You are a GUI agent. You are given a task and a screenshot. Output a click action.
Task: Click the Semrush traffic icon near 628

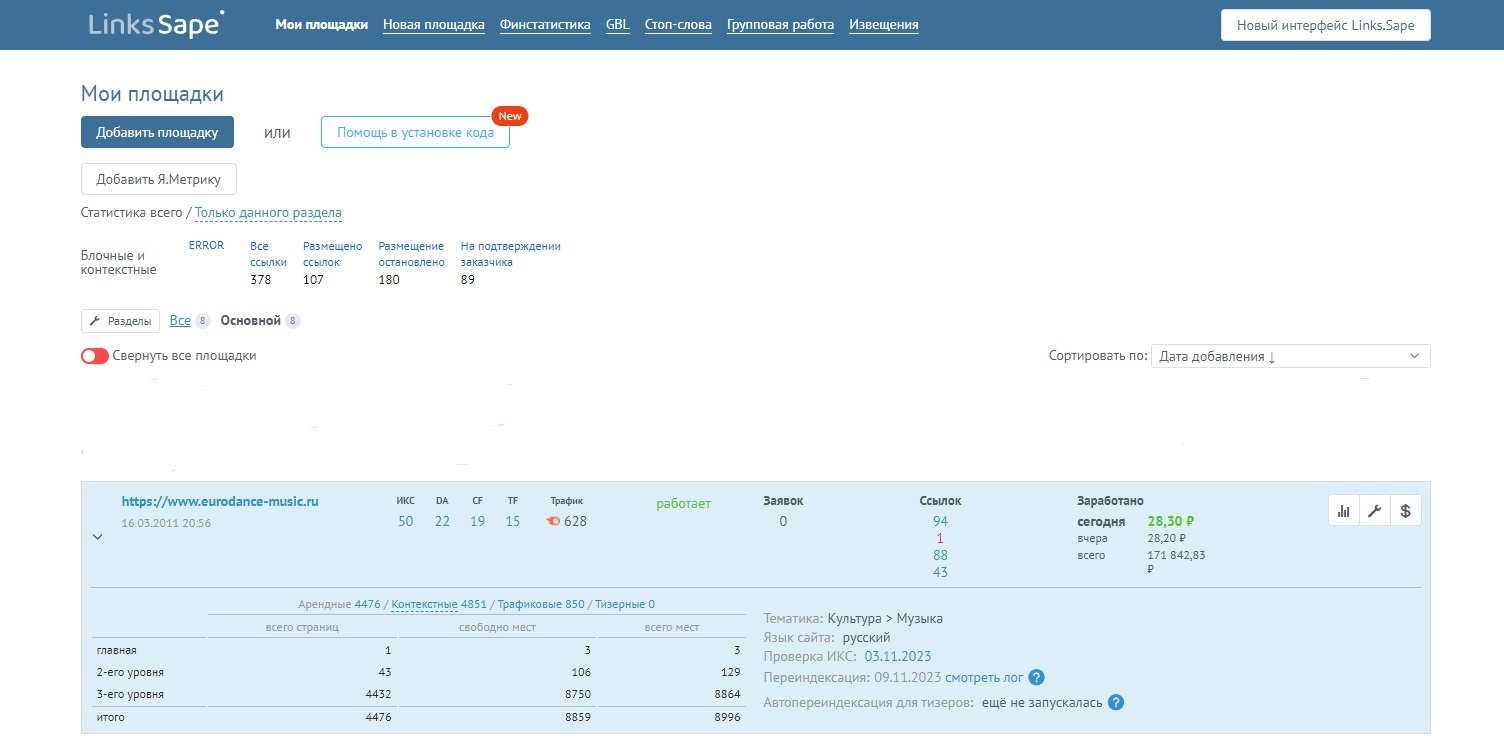click(553, 521)
